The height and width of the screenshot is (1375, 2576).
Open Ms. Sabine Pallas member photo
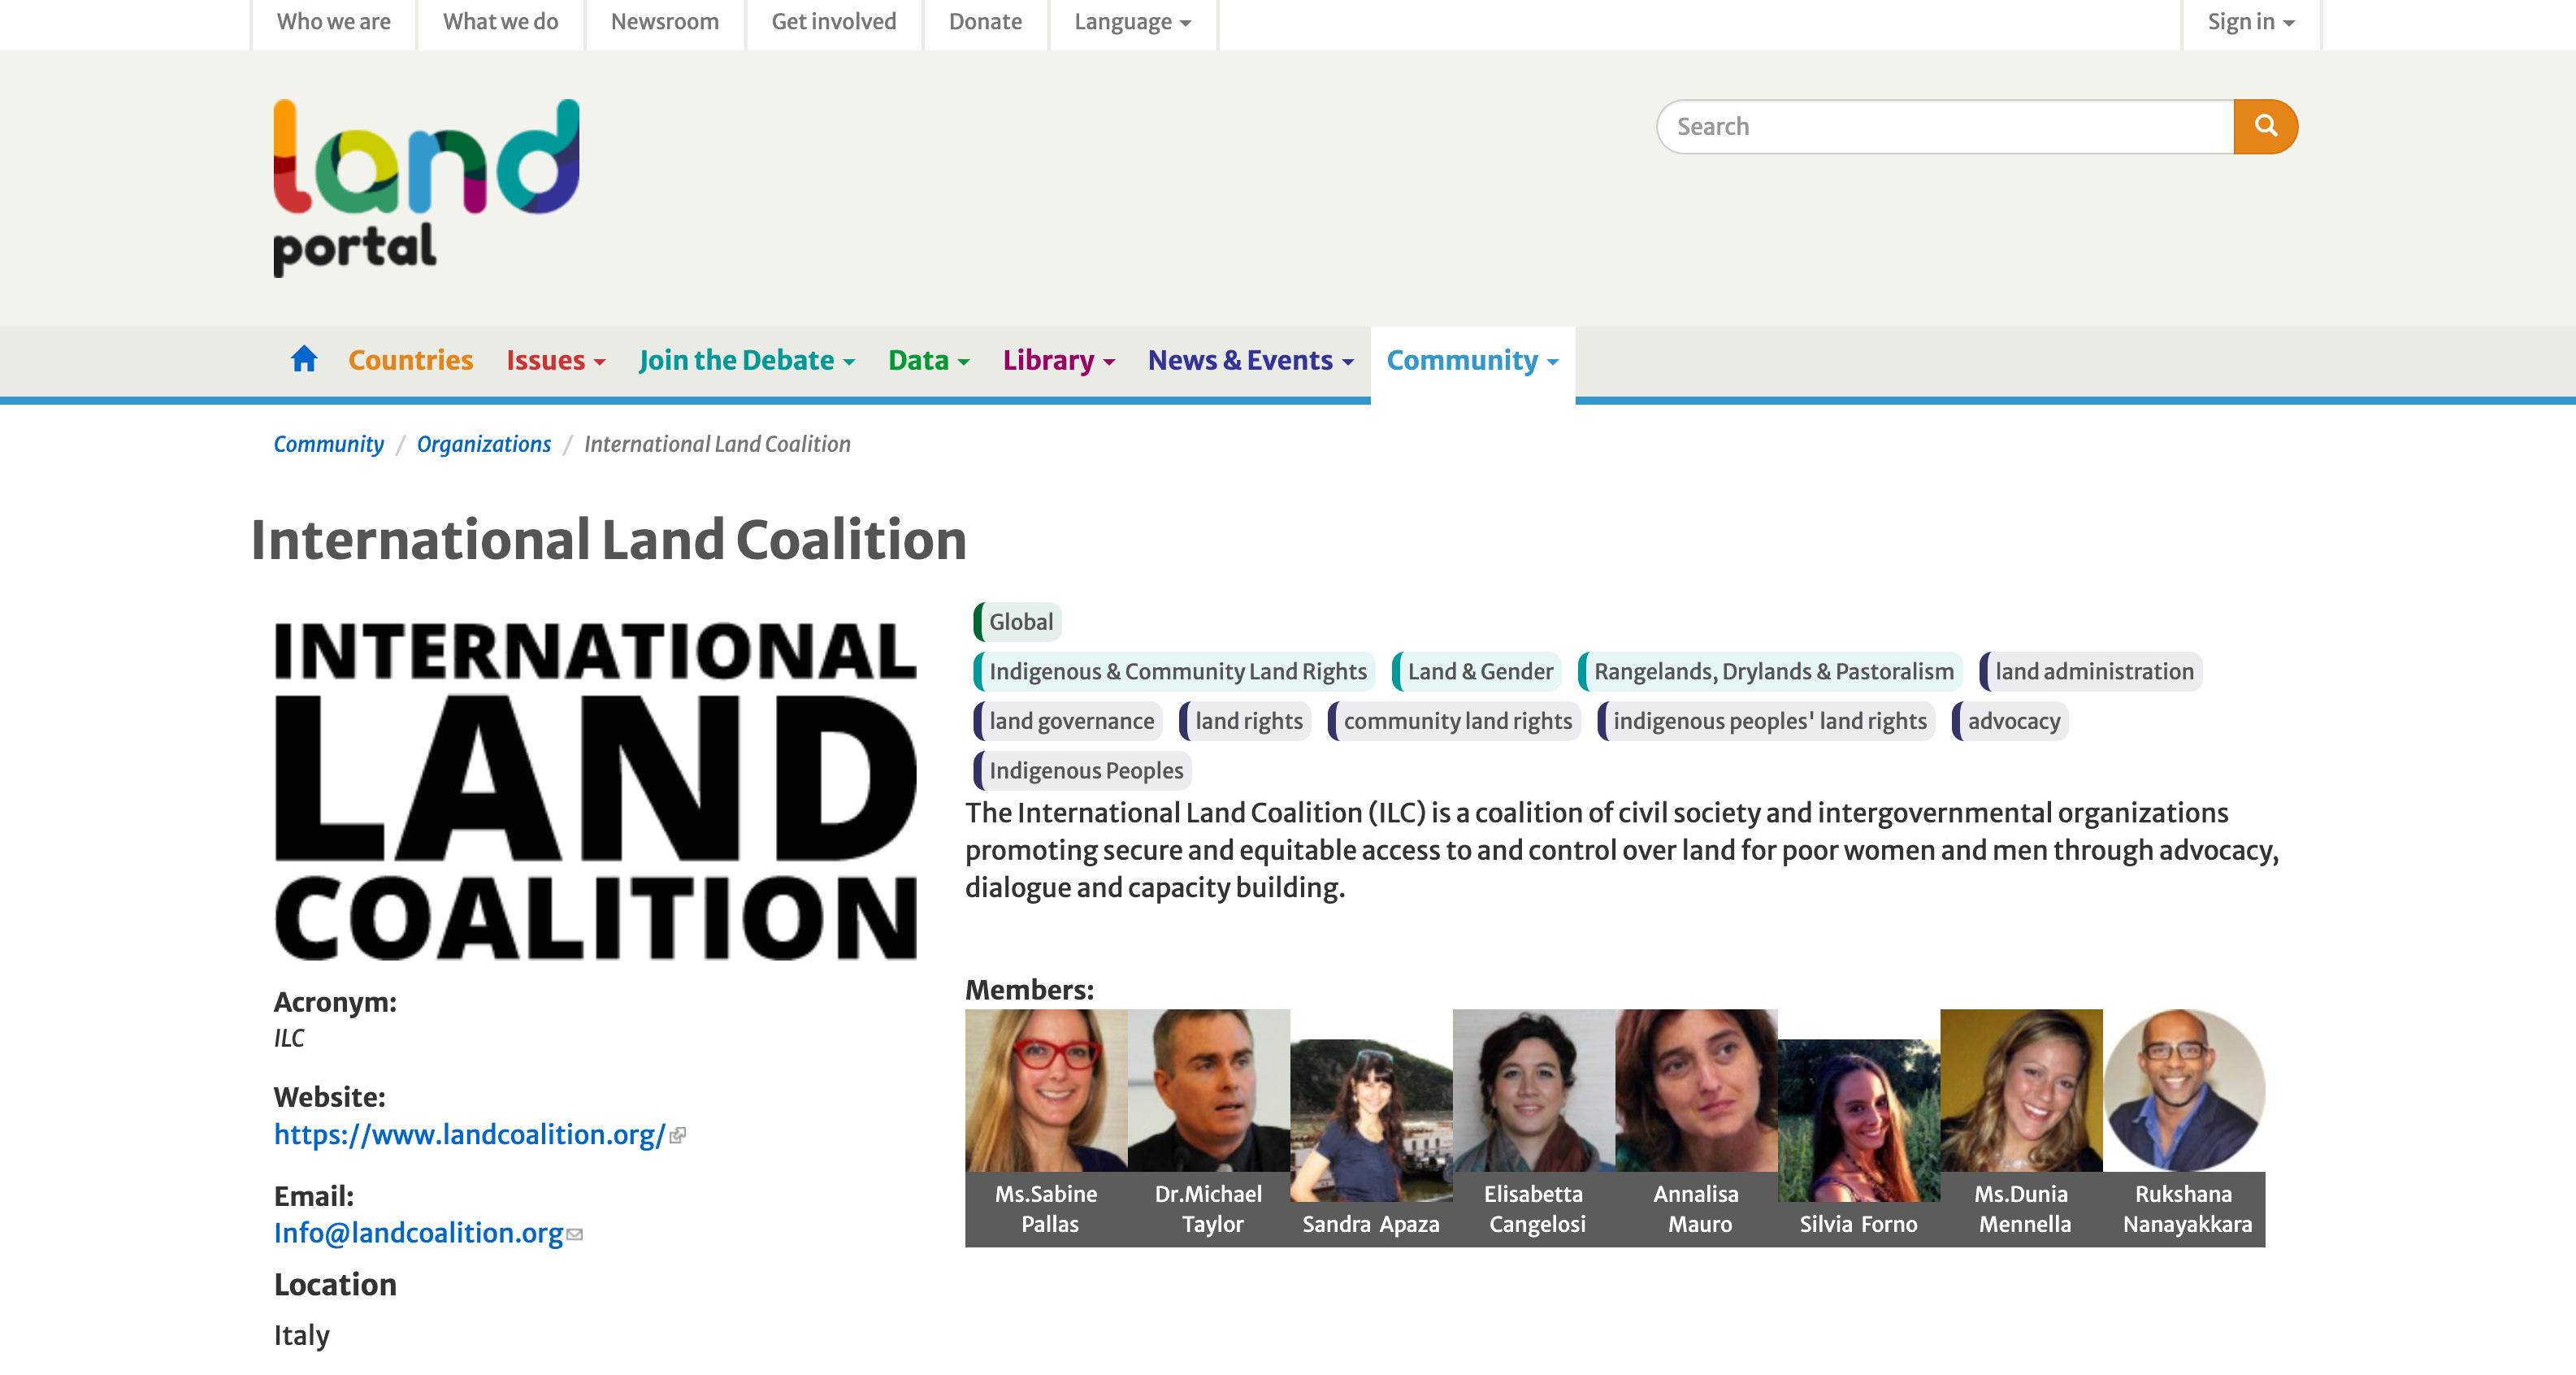point(1046,1090)
